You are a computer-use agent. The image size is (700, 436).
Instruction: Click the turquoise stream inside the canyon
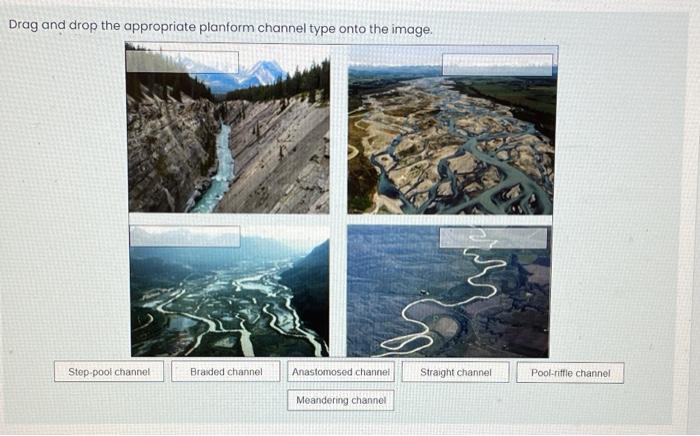[x=217, y=172]
